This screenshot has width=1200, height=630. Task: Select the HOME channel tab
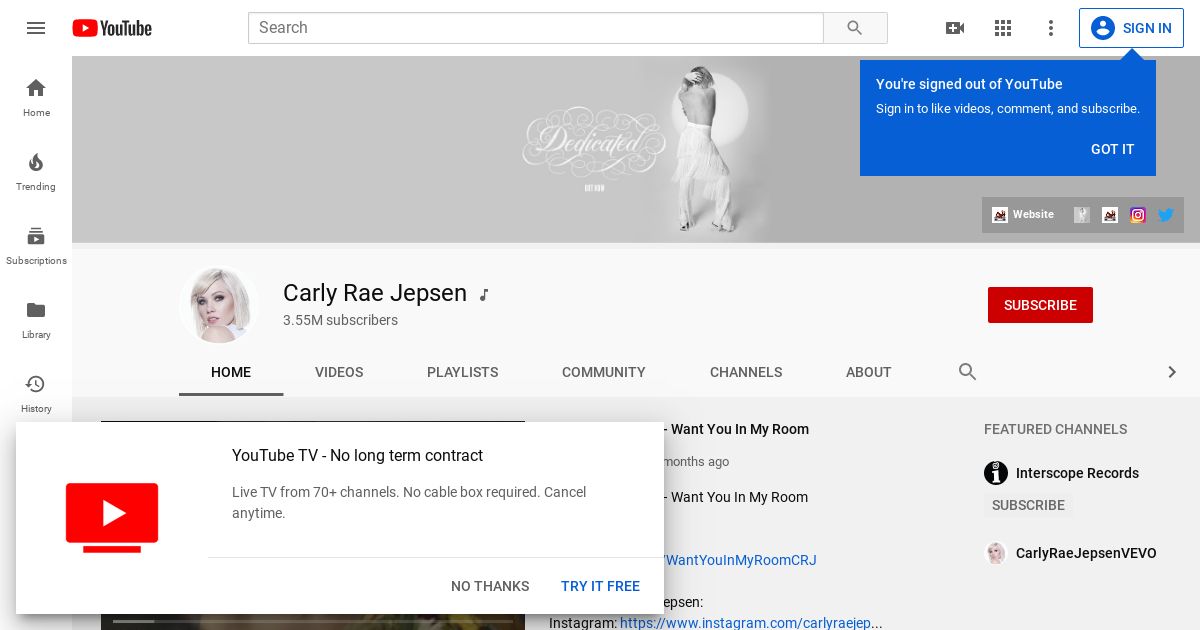tap(231, 372)
